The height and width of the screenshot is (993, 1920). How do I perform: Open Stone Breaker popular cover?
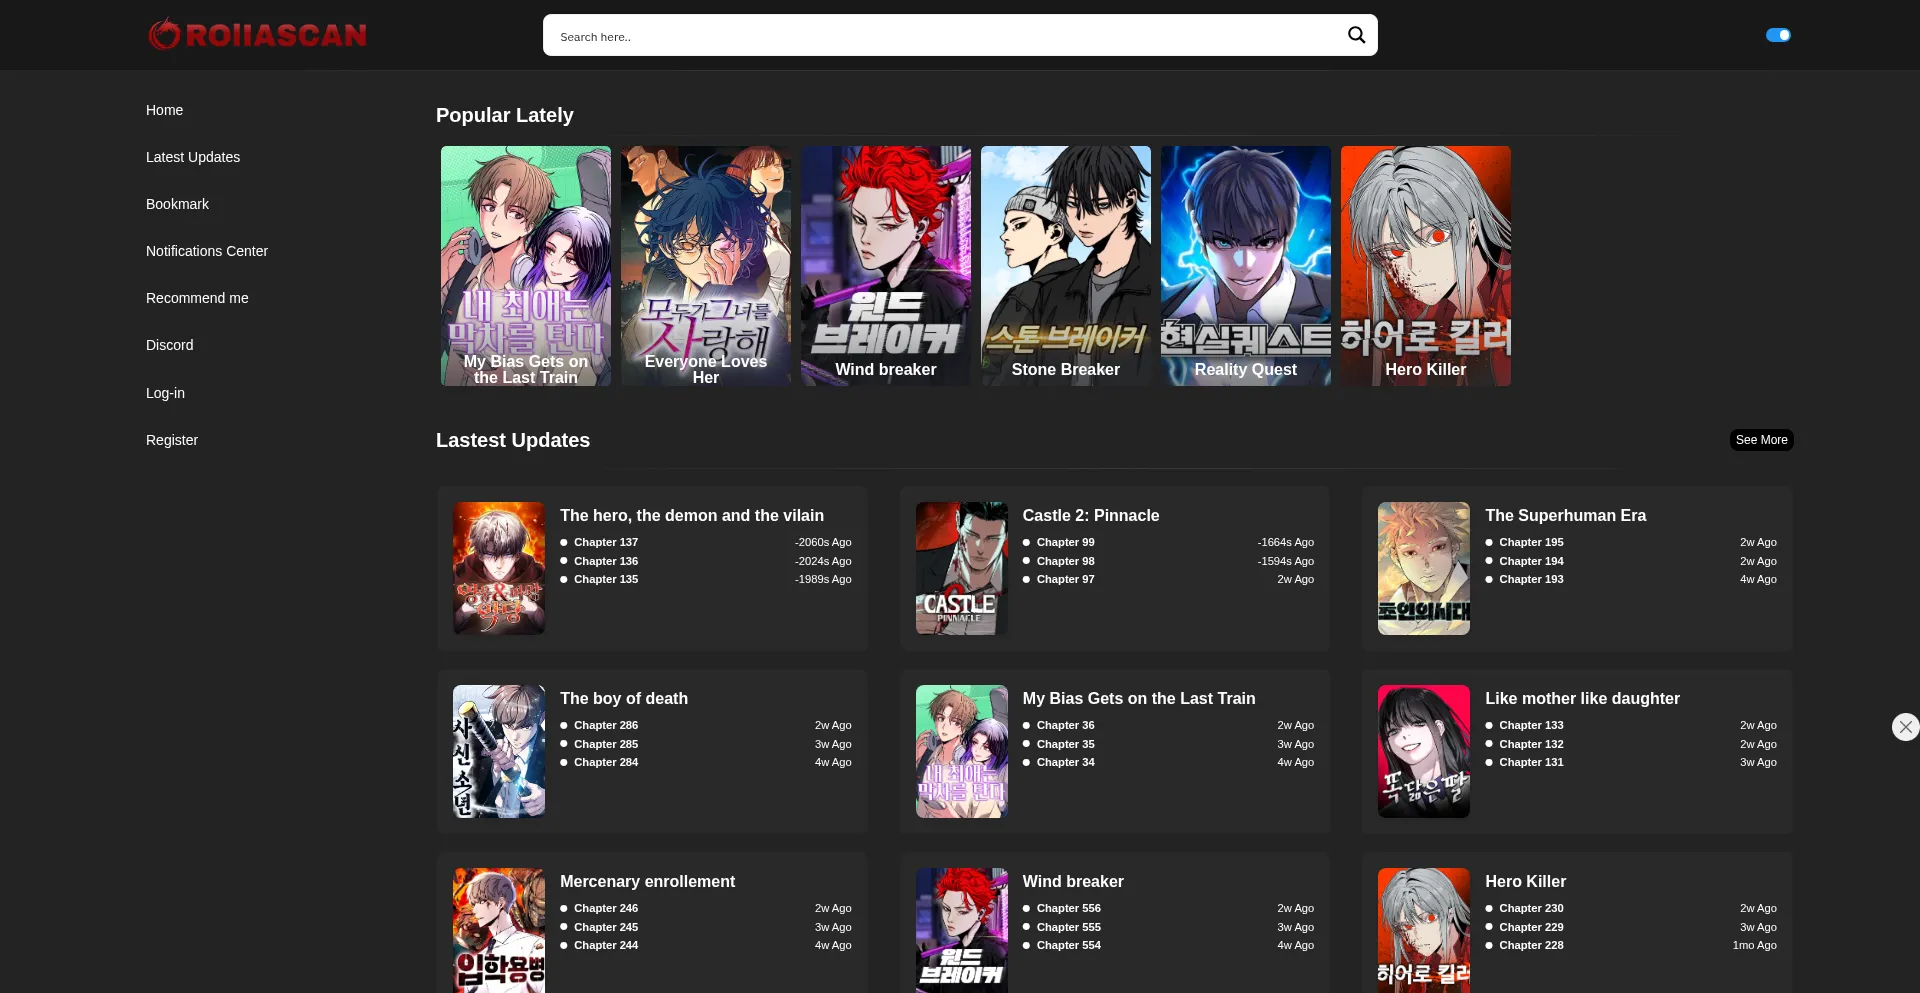[x=1066, y=266]
